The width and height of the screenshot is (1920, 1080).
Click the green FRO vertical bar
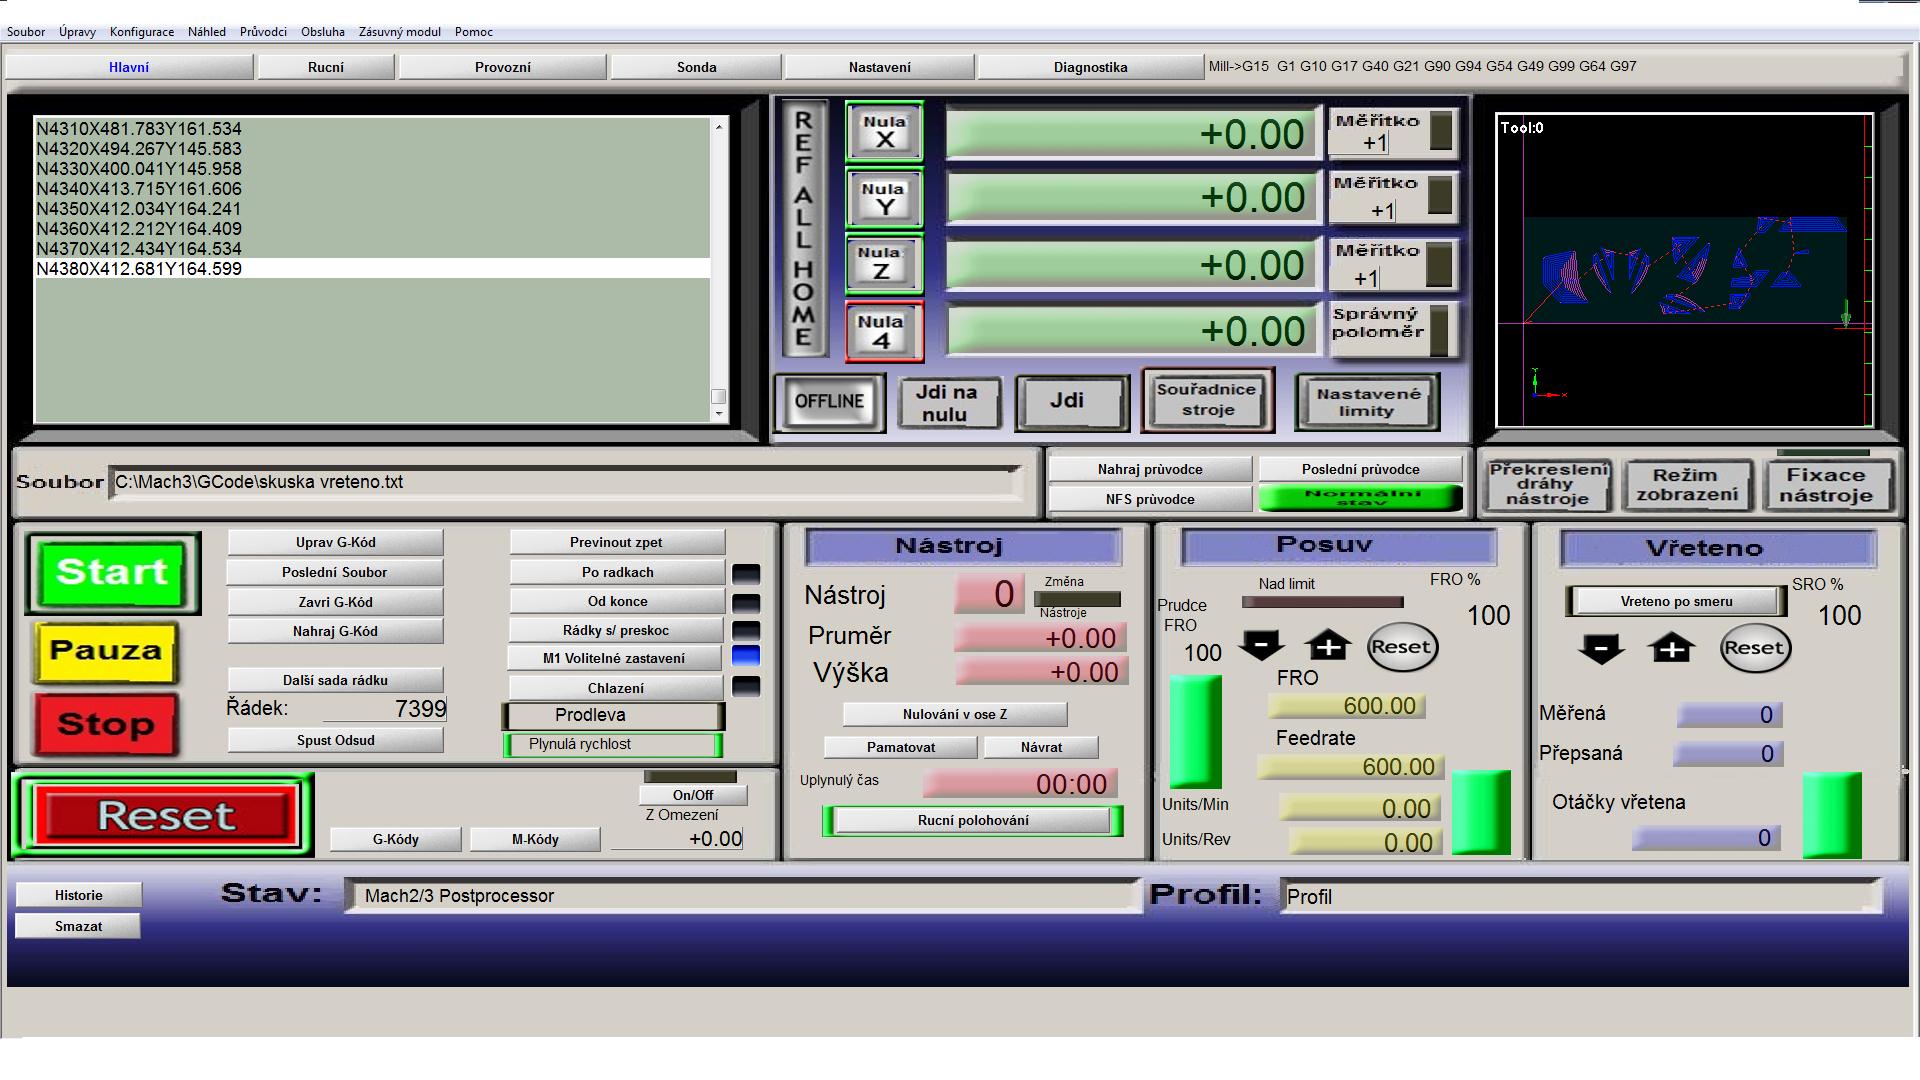[x=1195, y=731]
